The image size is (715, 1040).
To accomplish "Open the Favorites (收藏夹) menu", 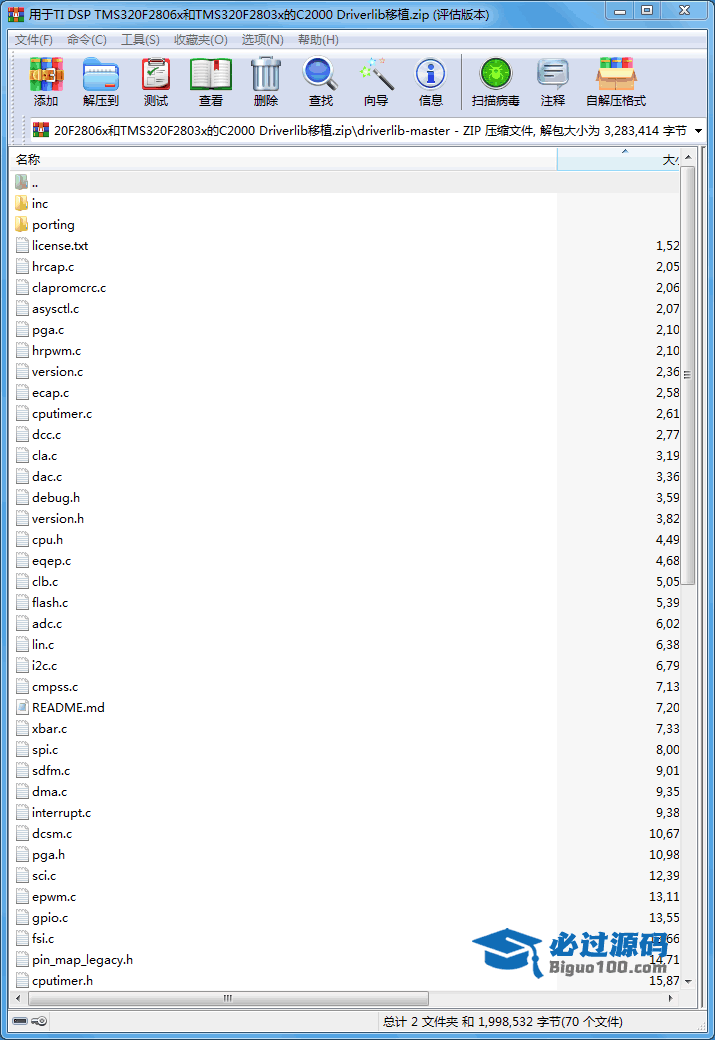I will [201, 40].
